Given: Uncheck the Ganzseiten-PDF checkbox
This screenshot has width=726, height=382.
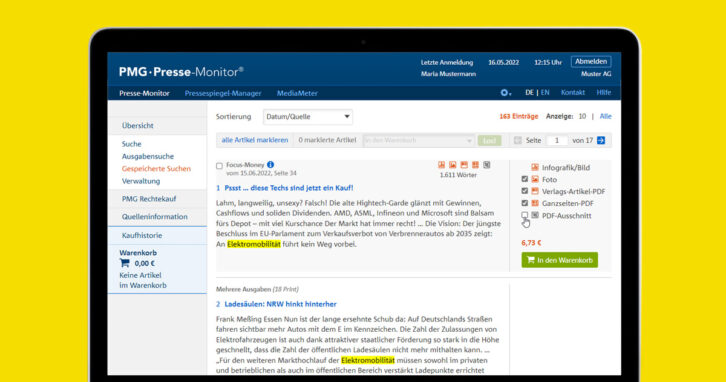Looking at the screenshot, I should point(525,203).
